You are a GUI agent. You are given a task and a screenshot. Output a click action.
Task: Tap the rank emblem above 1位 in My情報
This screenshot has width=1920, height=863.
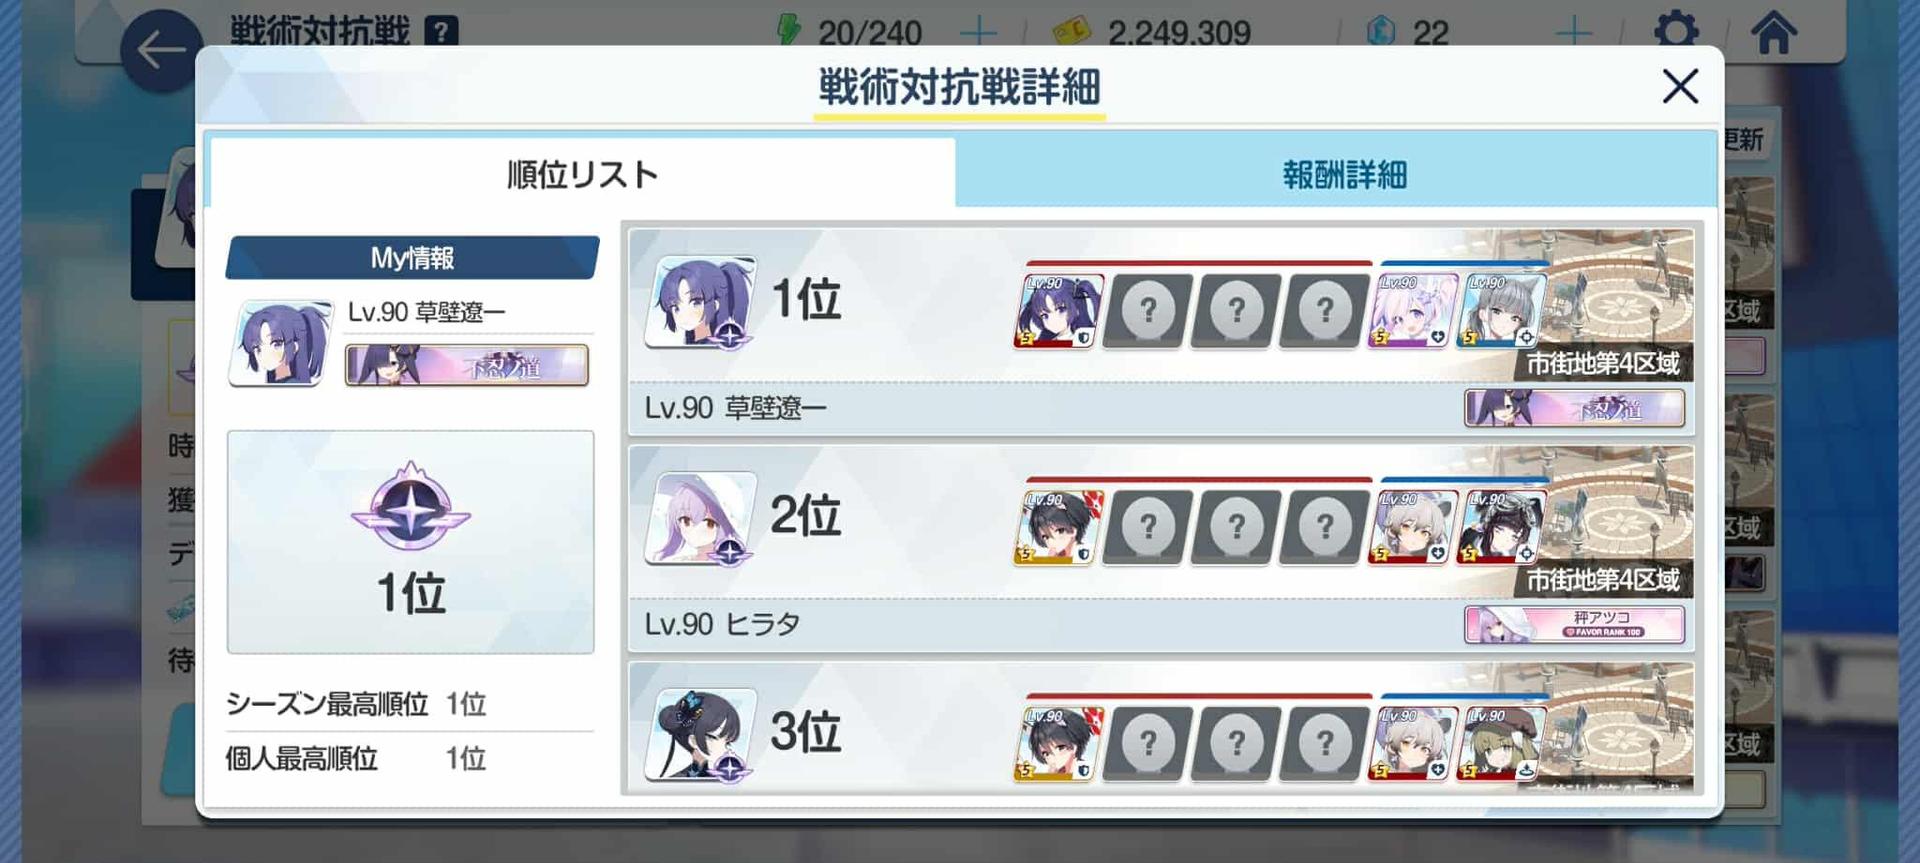tap(410, 506)
